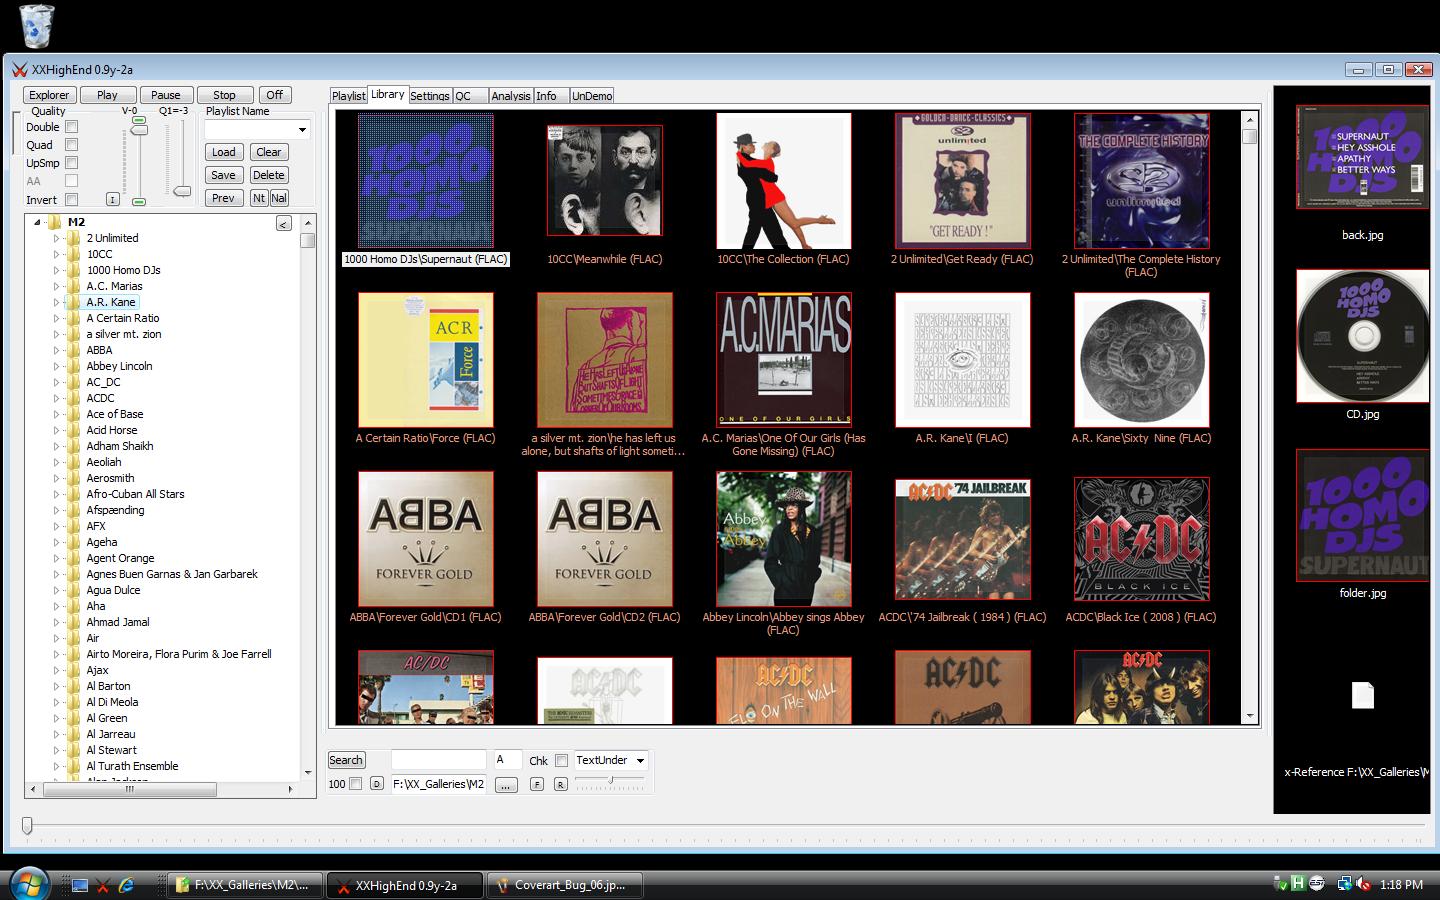The width and height of the screenshot is (1440, 900).
Task: Click the Windows Start orb
Action: pos(28,884)
